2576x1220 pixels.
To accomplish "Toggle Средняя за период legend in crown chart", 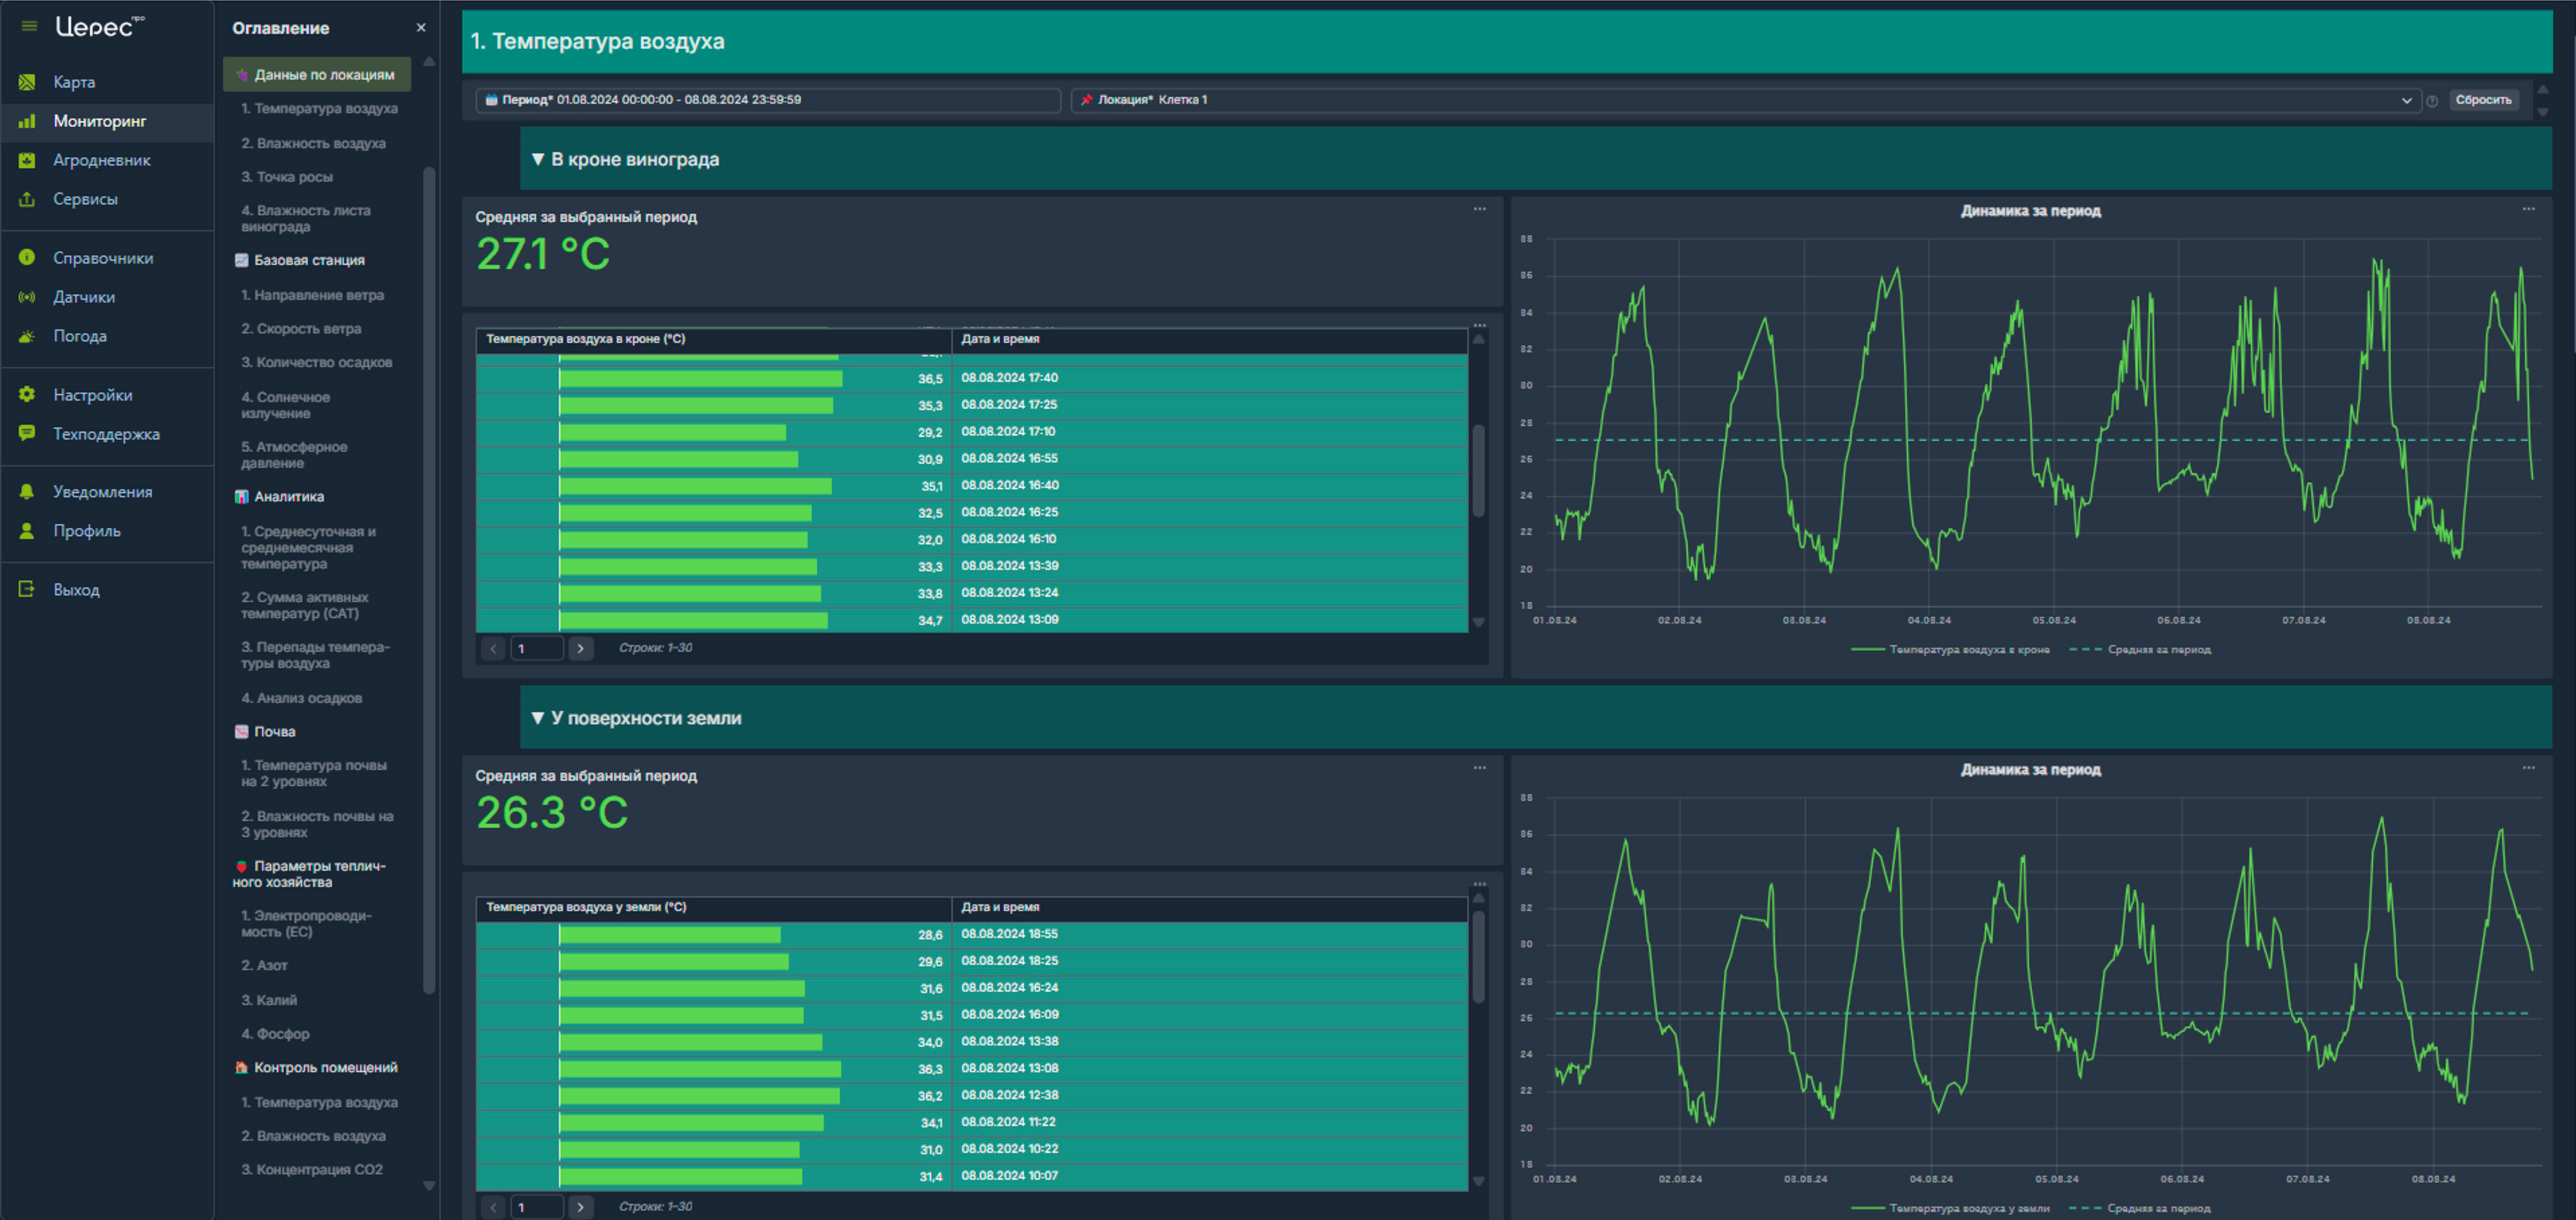I will [x=2140, y=650].
